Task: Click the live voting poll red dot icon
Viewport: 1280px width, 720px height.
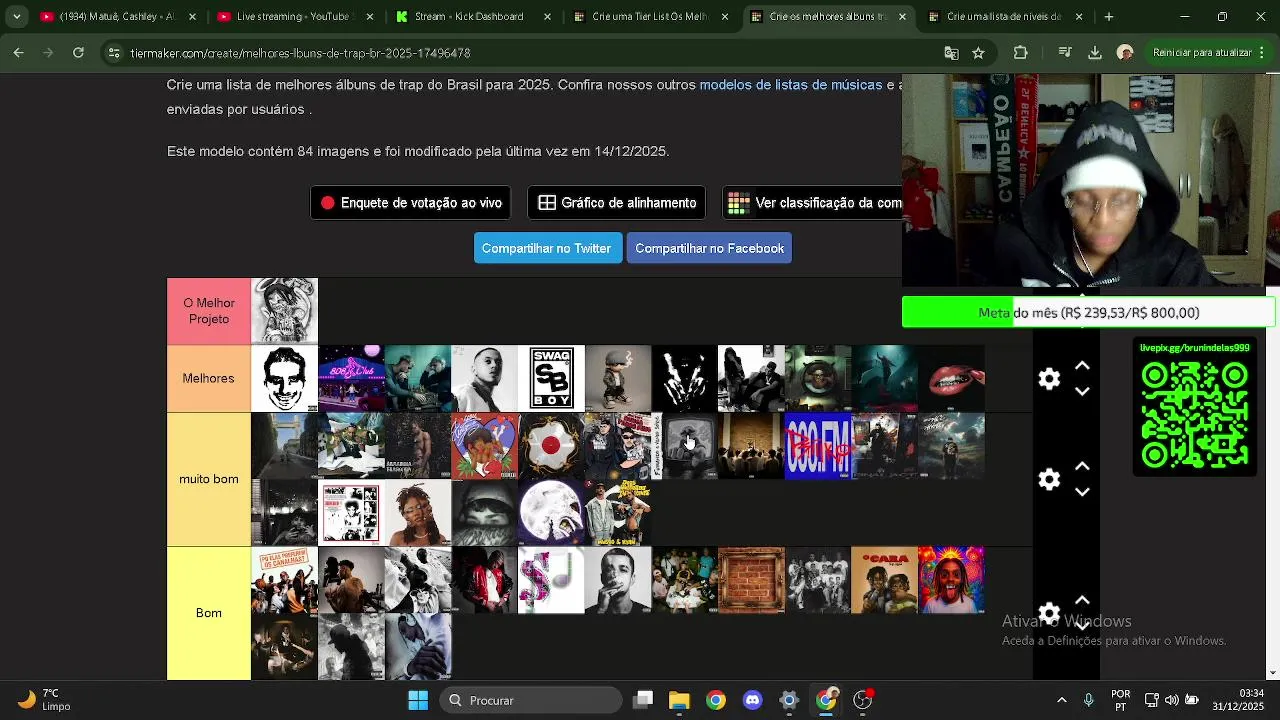Action: coord(327,203)
